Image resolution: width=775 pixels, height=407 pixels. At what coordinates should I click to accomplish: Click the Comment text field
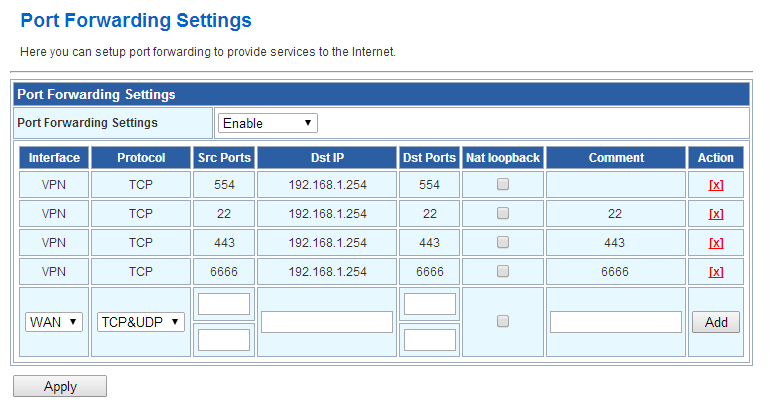coord(616,322)
